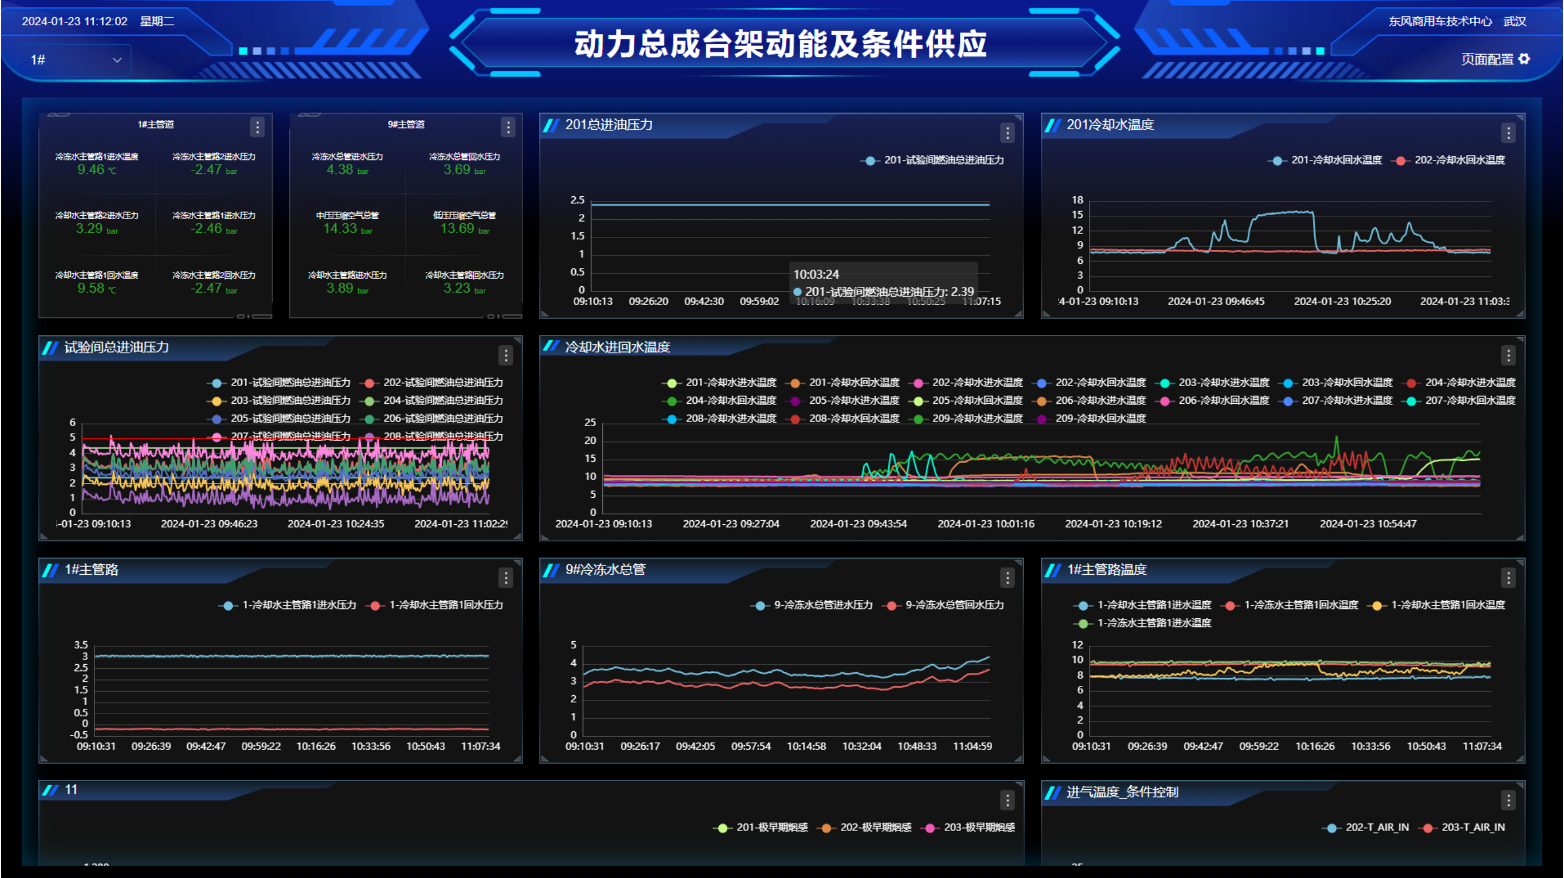This screenshot has height=878, width=1564.
Task: Toggle the 209-冷却水进水温度 legend entry
Action: point(966,419)
